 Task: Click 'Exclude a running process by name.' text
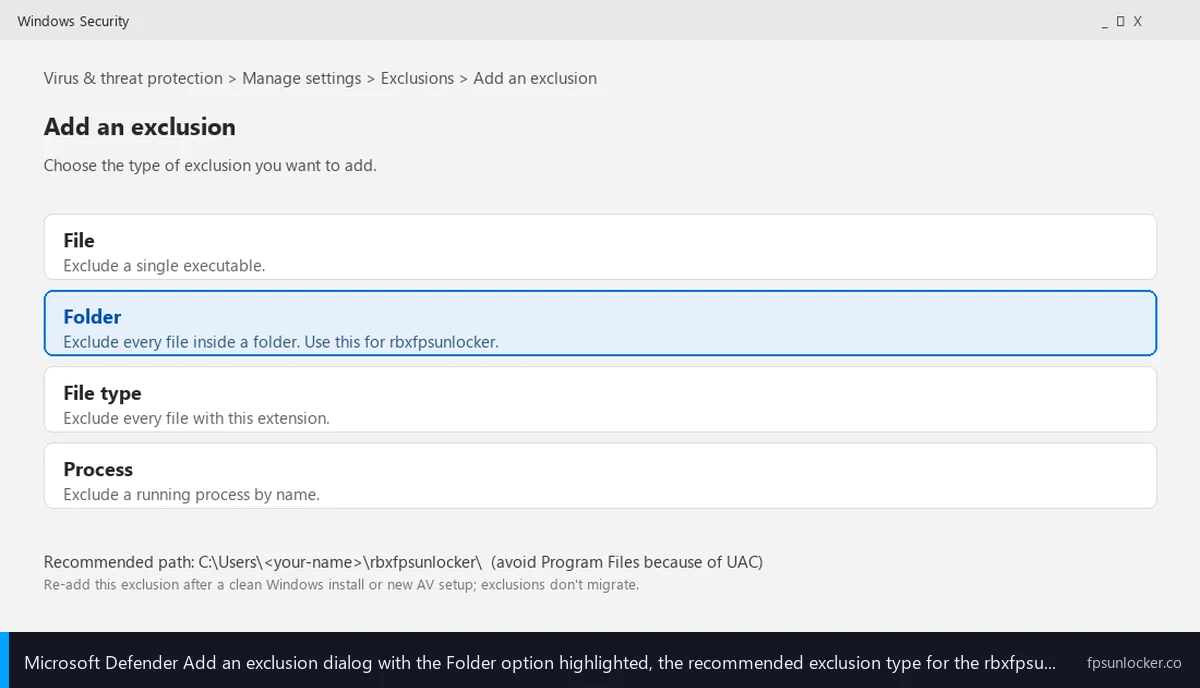coord(191,494)
